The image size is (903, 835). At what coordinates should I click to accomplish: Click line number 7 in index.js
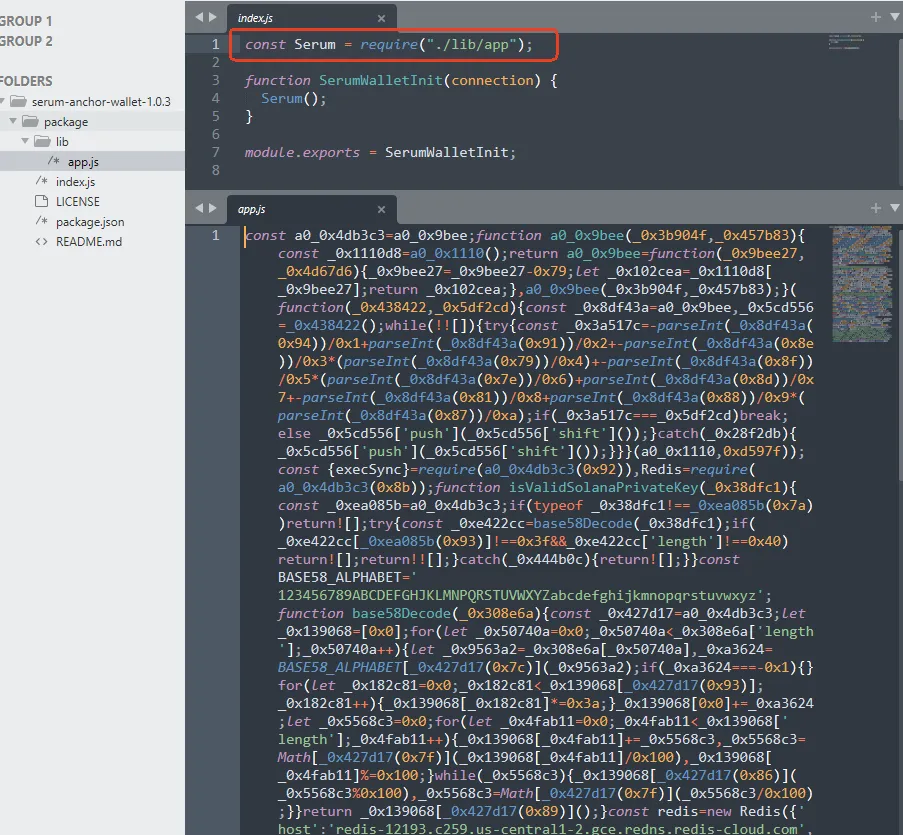coord(215,152)
